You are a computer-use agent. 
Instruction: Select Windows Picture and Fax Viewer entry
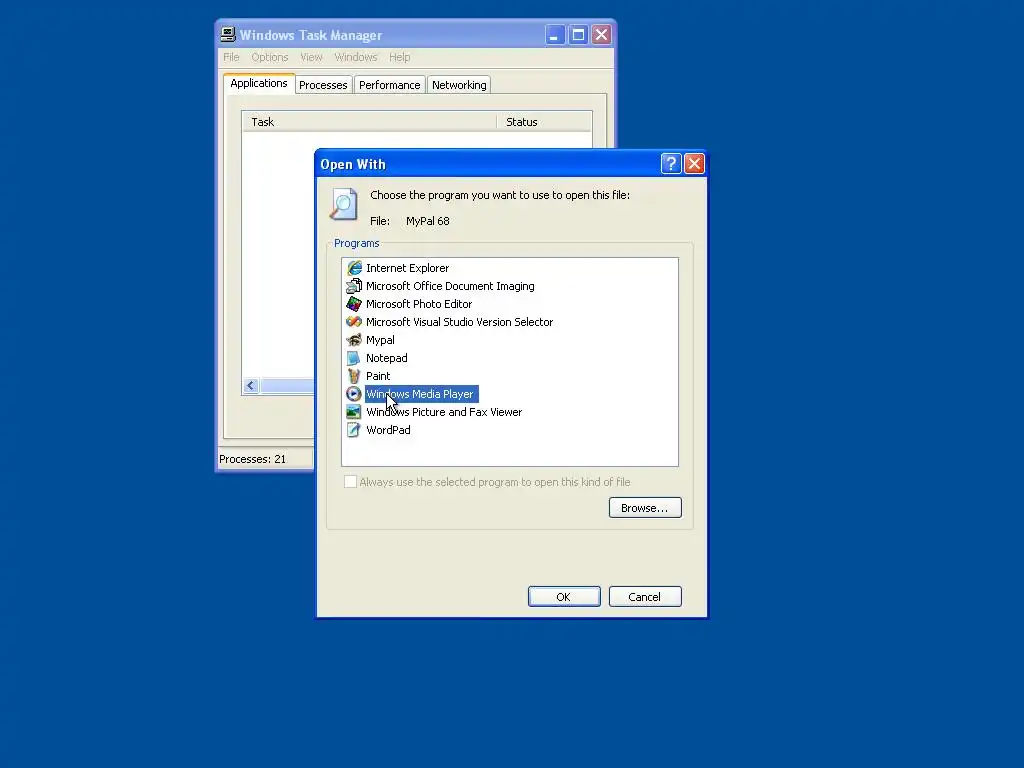(x=444, y=411)
